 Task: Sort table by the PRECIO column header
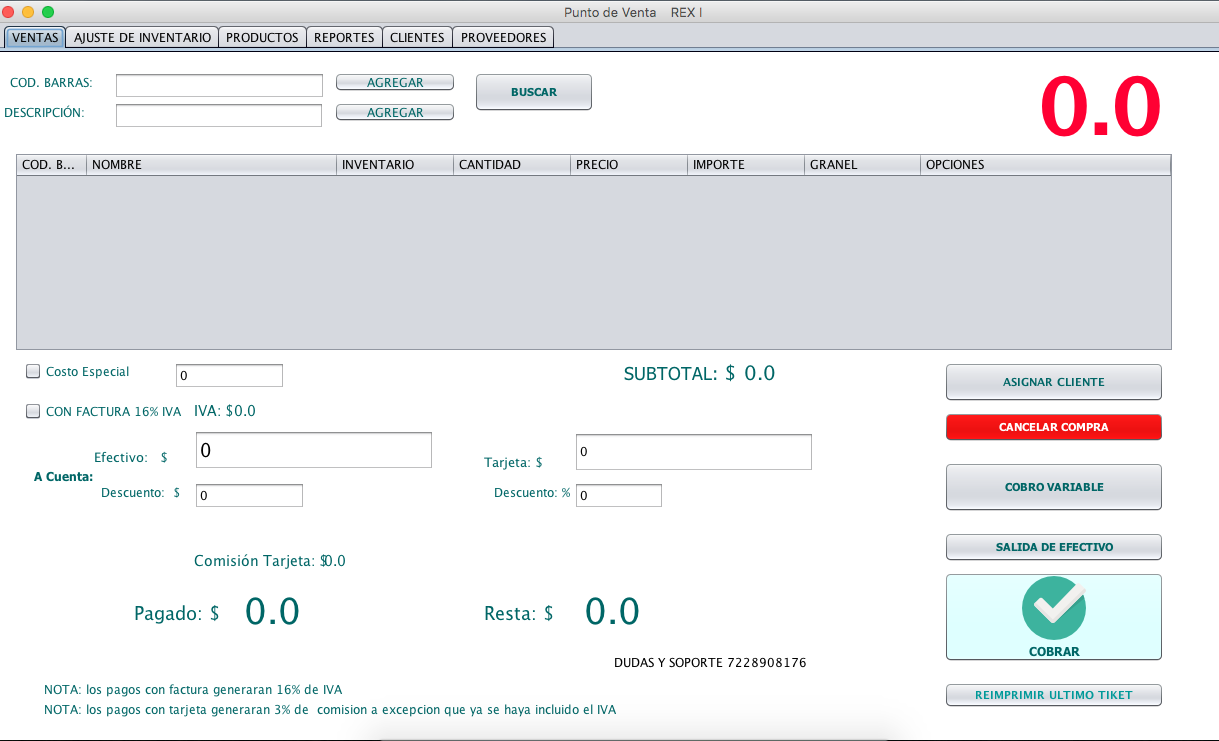click(628, 165)
